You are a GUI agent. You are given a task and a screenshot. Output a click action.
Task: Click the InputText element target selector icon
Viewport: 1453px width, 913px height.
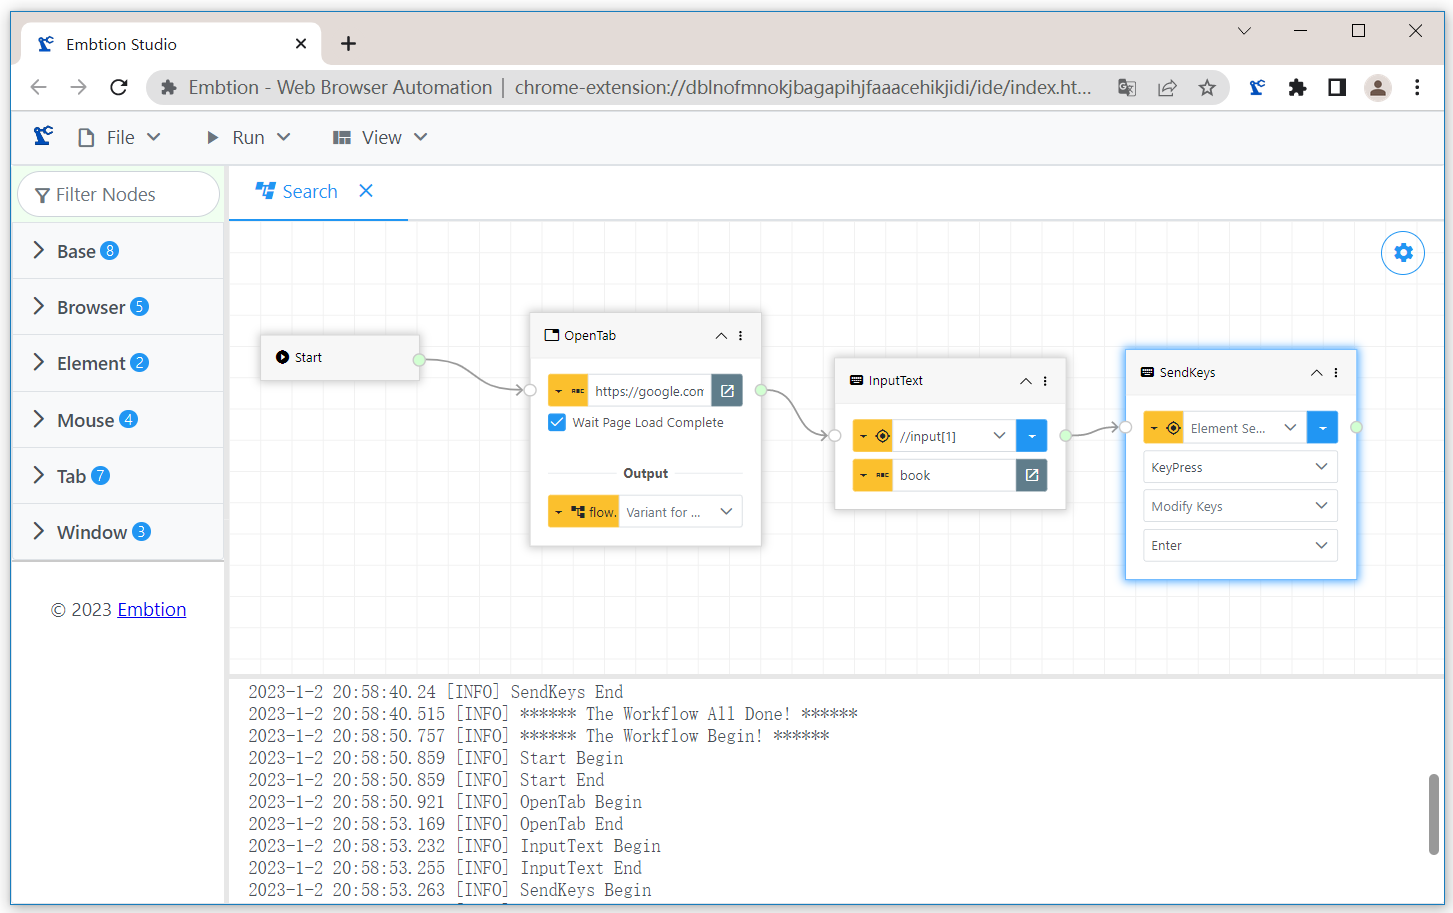pyautogui.click(x=873, y=436)
